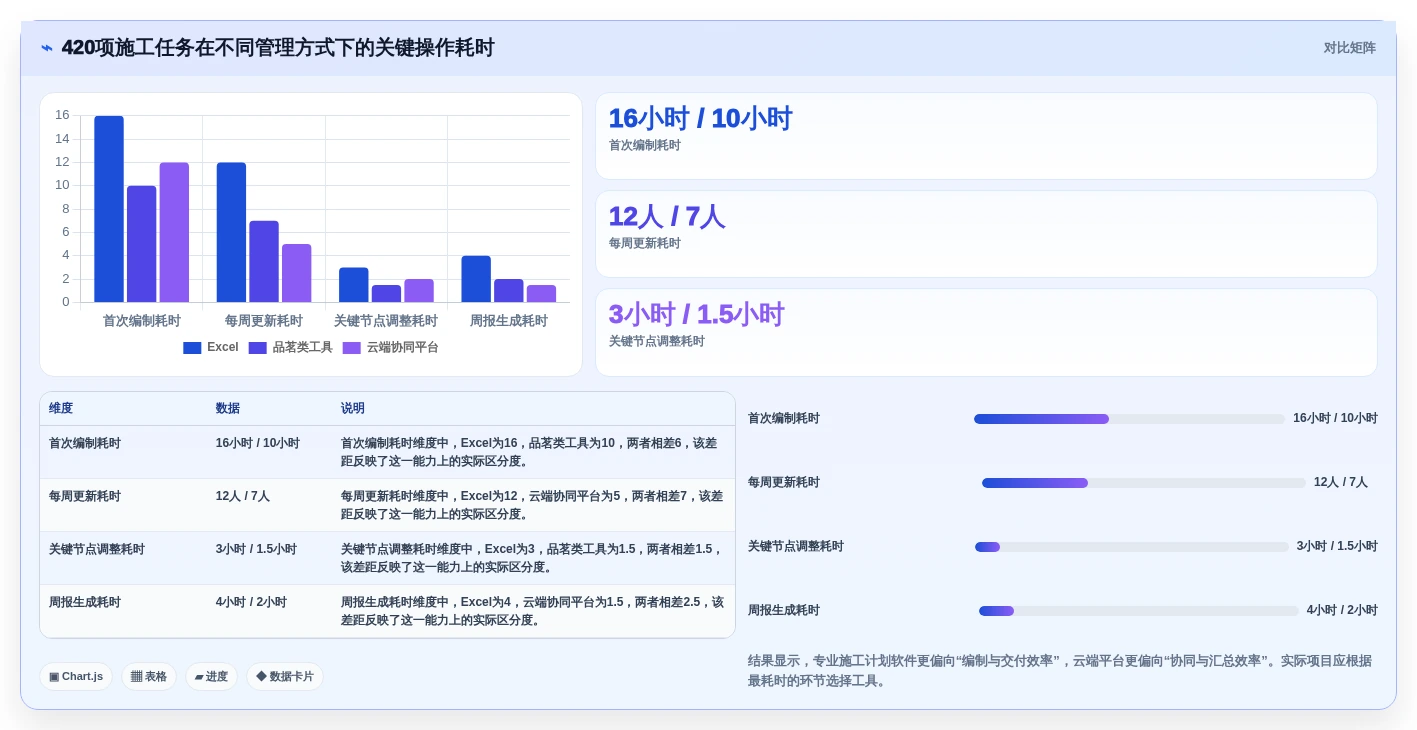Click the 首次编制耗时 progress bar
This screenshot has width=1417, height=730.
coord(1129,419)
